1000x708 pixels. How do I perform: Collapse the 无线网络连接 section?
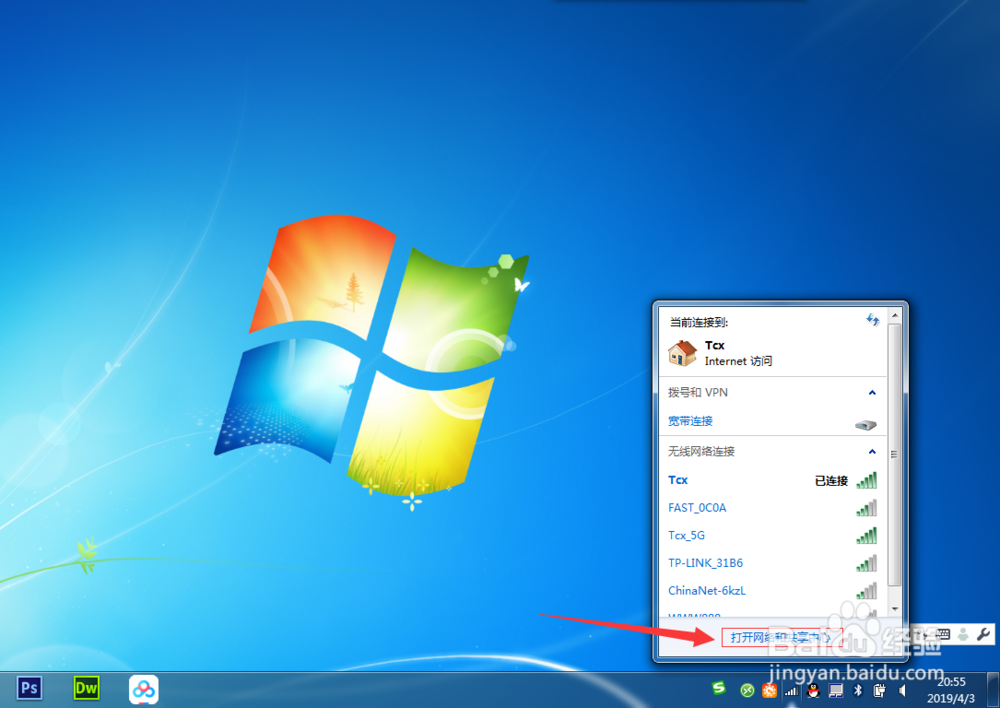[x=872, y=452]
